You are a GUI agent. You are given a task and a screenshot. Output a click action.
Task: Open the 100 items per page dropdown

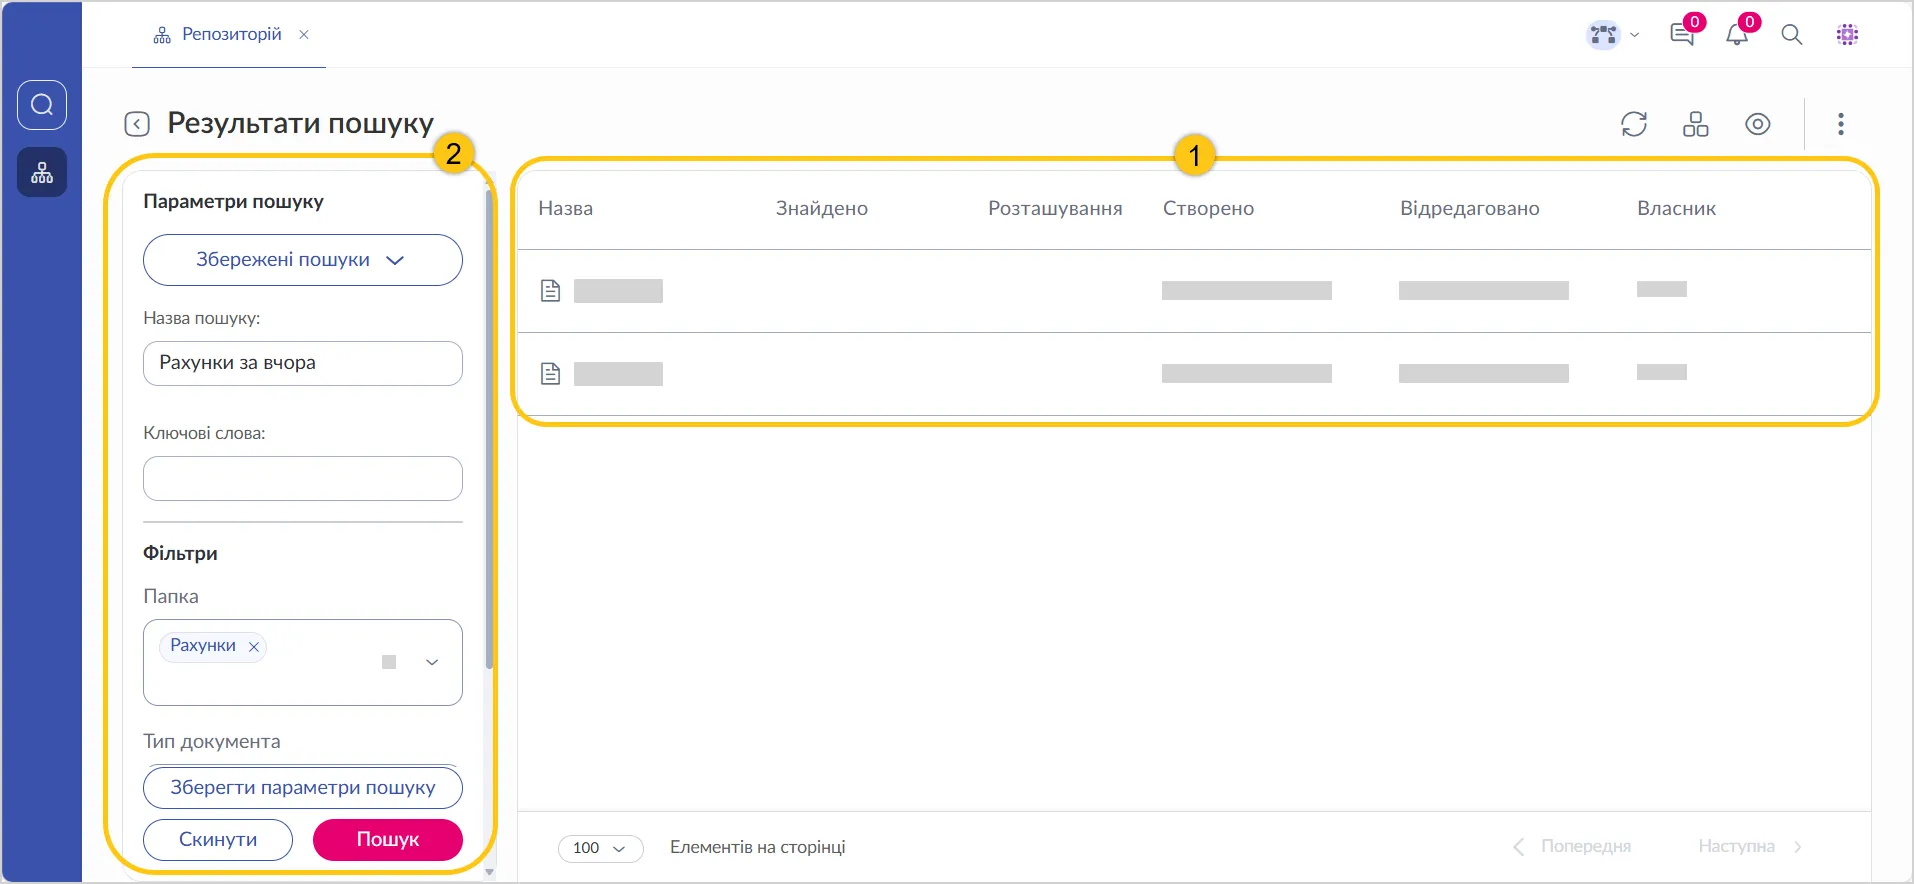point(600,848)
